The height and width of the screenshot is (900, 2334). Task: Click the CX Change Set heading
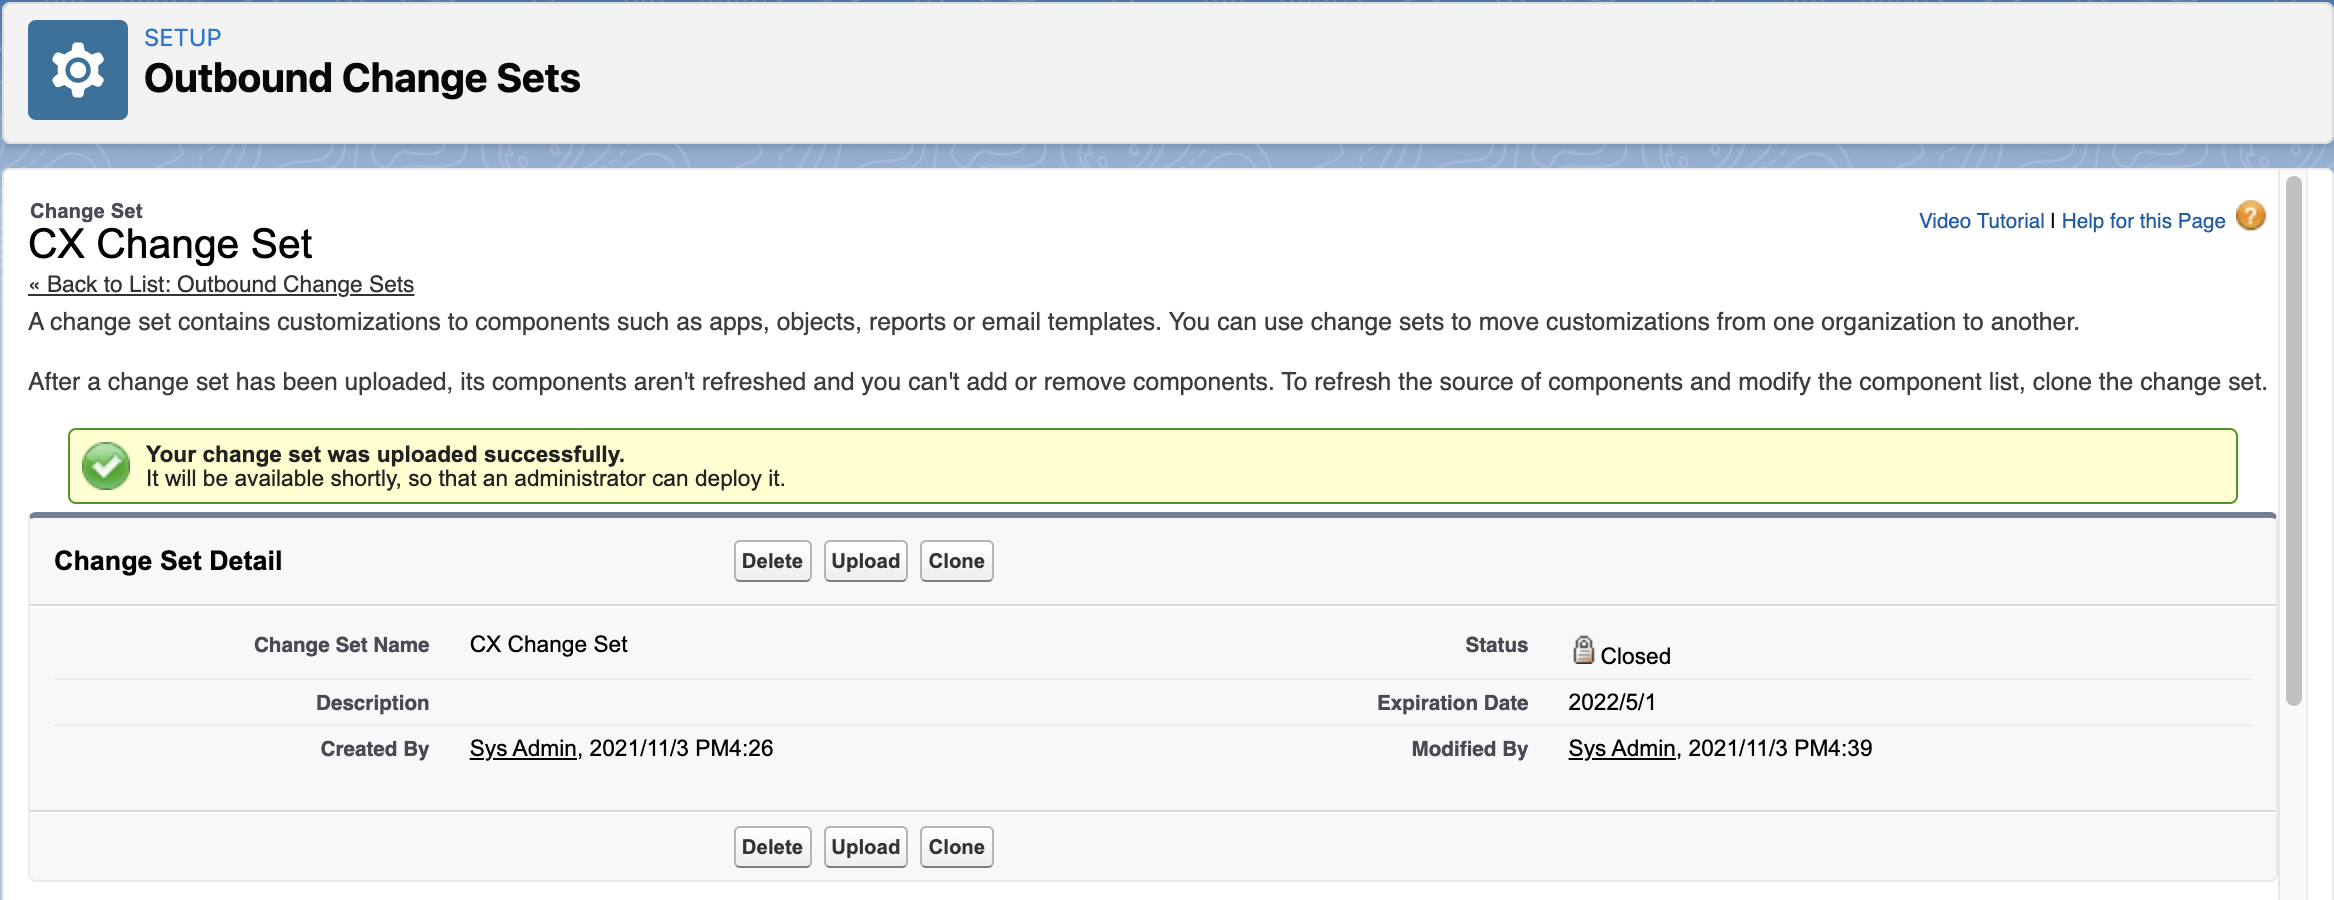click(170, 244)
